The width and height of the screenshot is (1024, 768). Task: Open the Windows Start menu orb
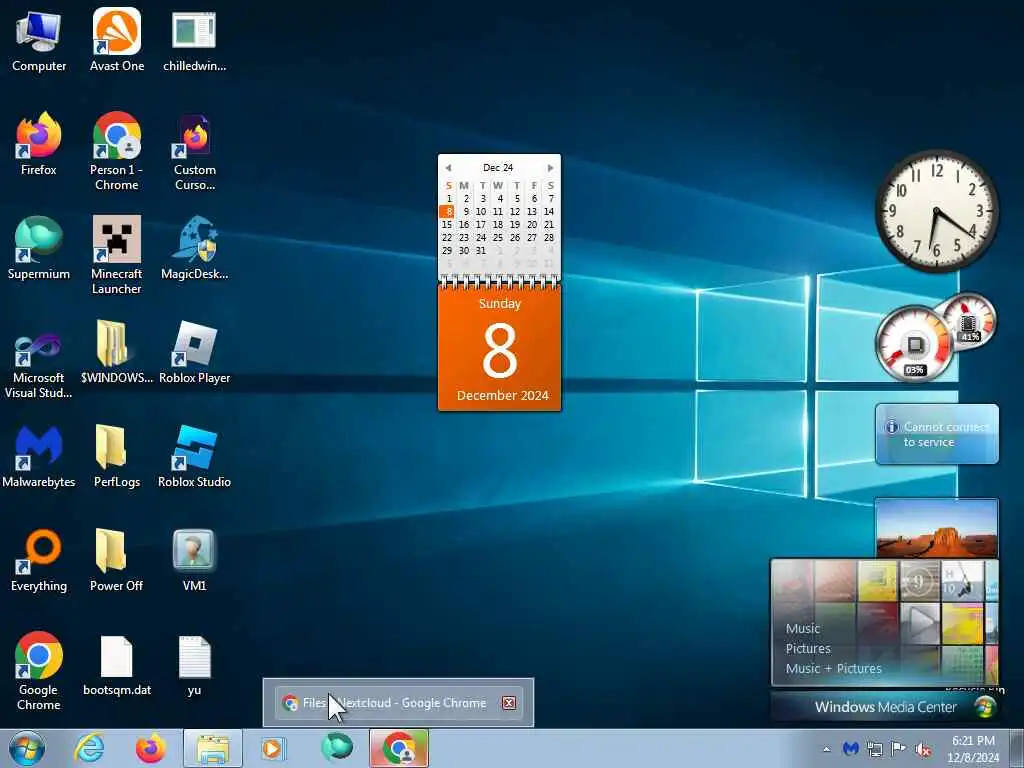click(x=27, y=748)
